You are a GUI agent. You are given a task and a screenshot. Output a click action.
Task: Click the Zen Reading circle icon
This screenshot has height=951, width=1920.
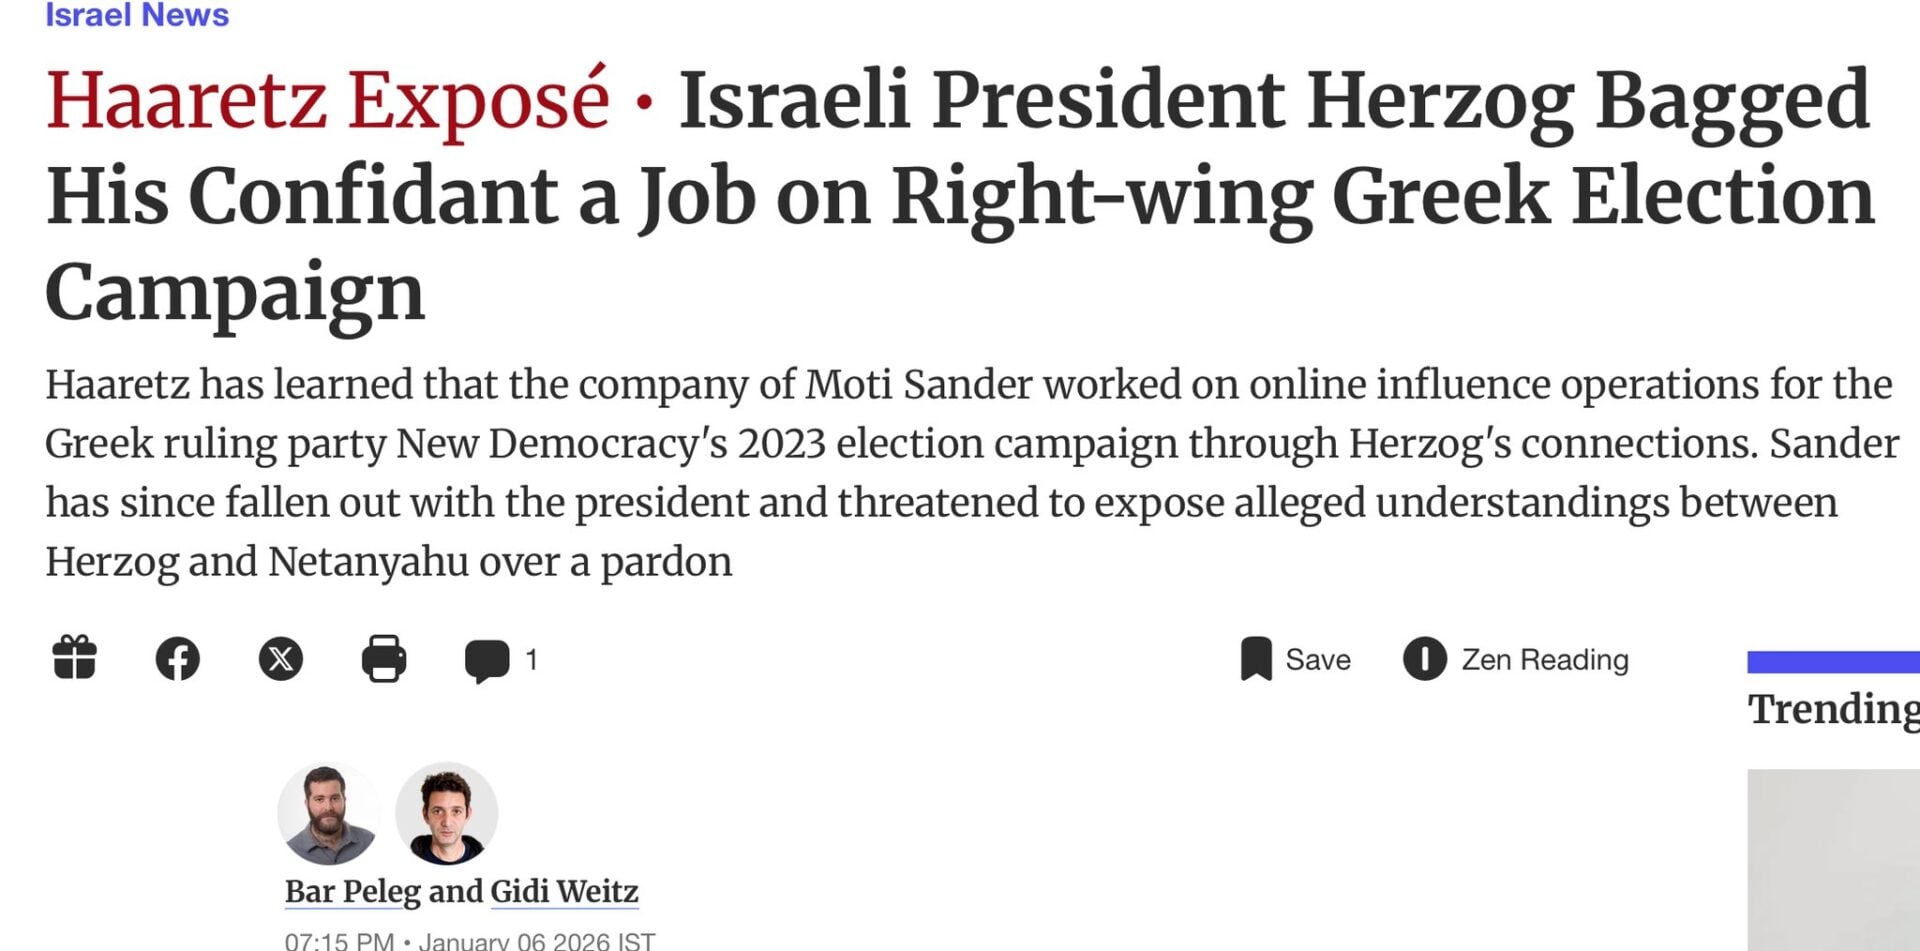pyautogui.click(x=1425, y=659)
